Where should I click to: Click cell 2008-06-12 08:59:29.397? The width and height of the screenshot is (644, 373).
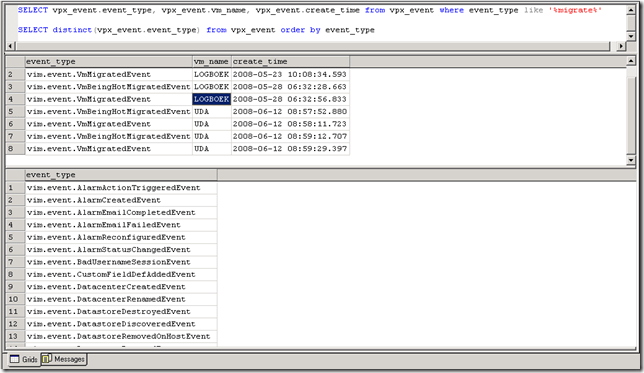[x=290, y=149]
